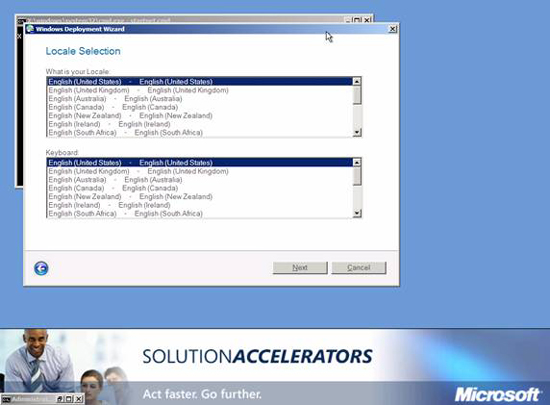The image size is (550, 405).
Task: Select English (United Kingdom) in Keyboard list
Action: point(200,171)
